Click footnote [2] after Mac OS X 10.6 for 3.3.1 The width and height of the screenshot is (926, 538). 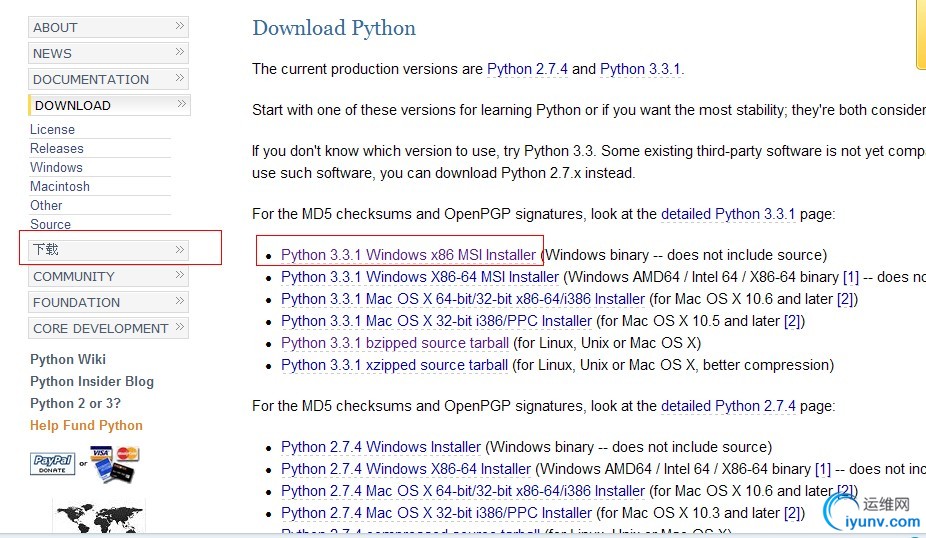point(845,299)
